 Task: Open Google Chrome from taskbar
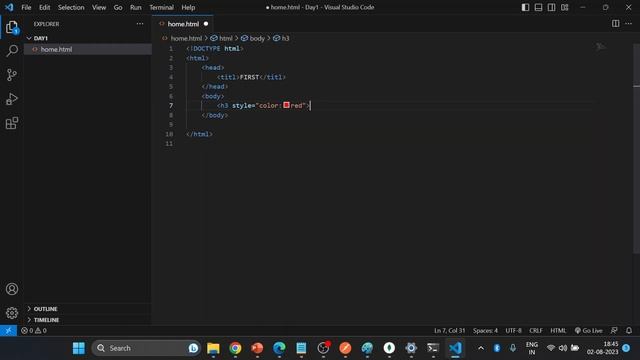[x=235, y=348]
